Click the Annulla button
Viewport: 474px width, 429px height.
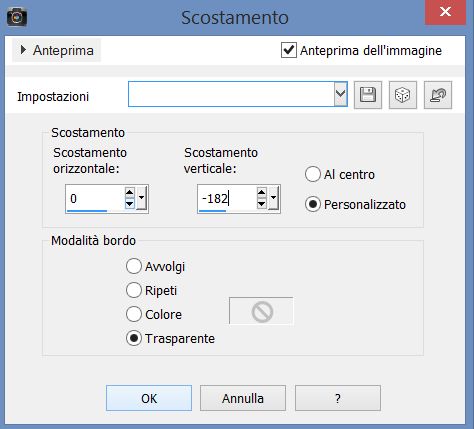(x=243, y=398)
